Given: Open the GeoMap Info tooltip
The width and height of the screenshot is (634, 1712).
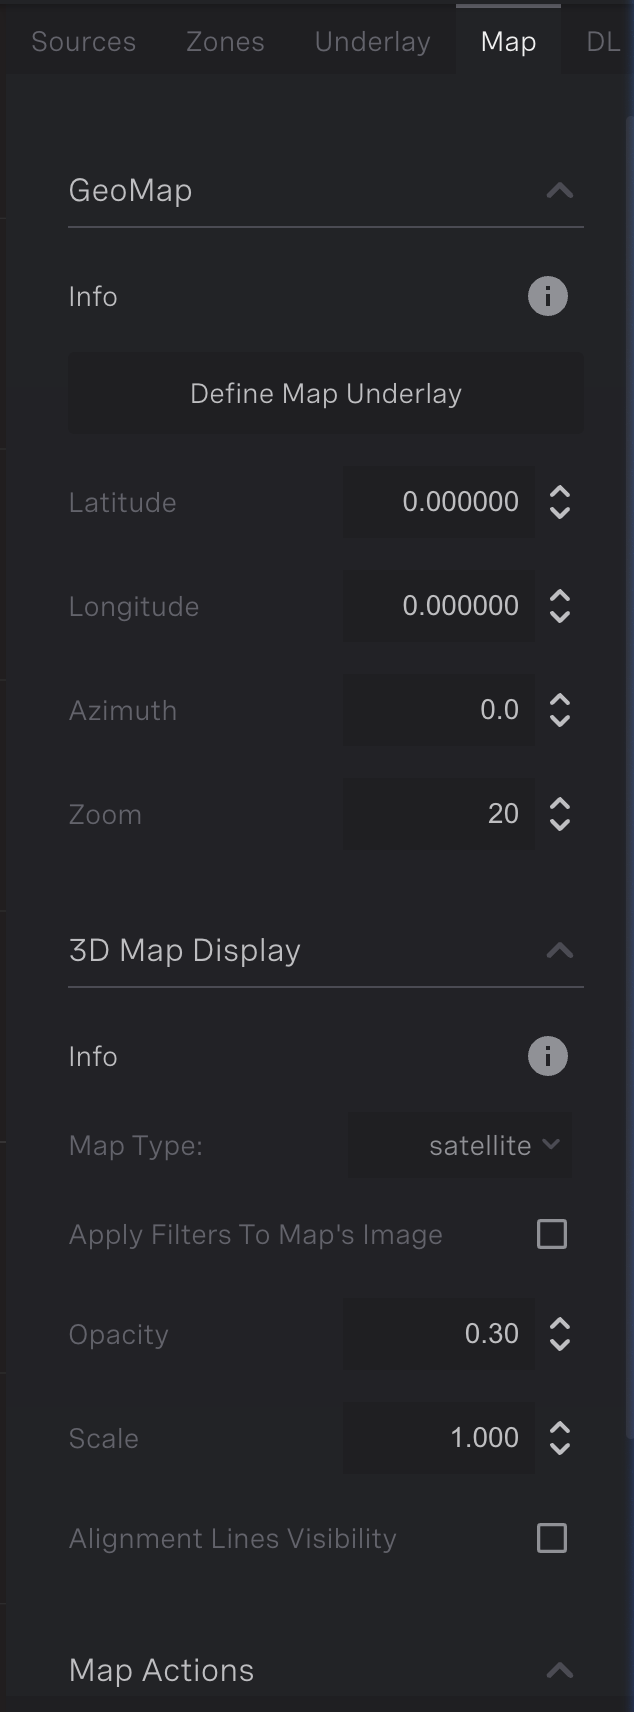Looking at the screenshot, I should 547,296.
